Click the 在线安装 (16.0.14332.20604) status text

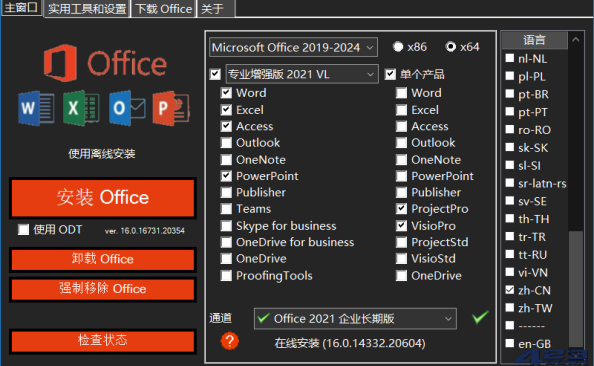[350, 343]
